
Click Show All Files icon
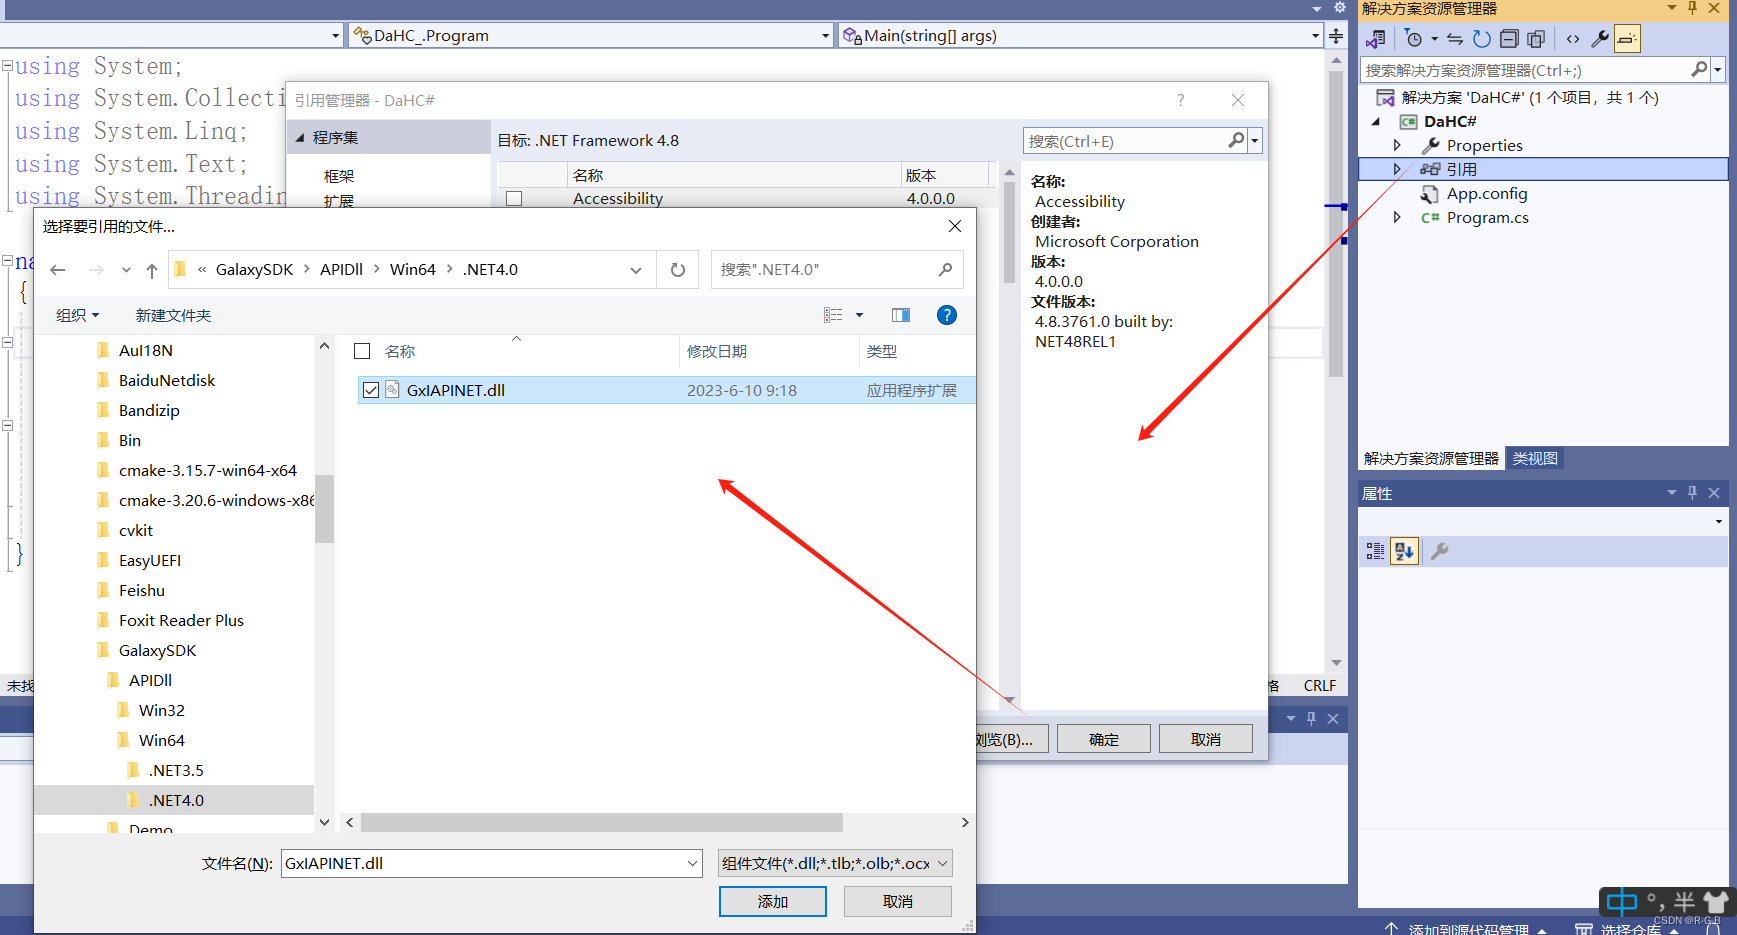pyautogui.click(x=1536, y=39)
